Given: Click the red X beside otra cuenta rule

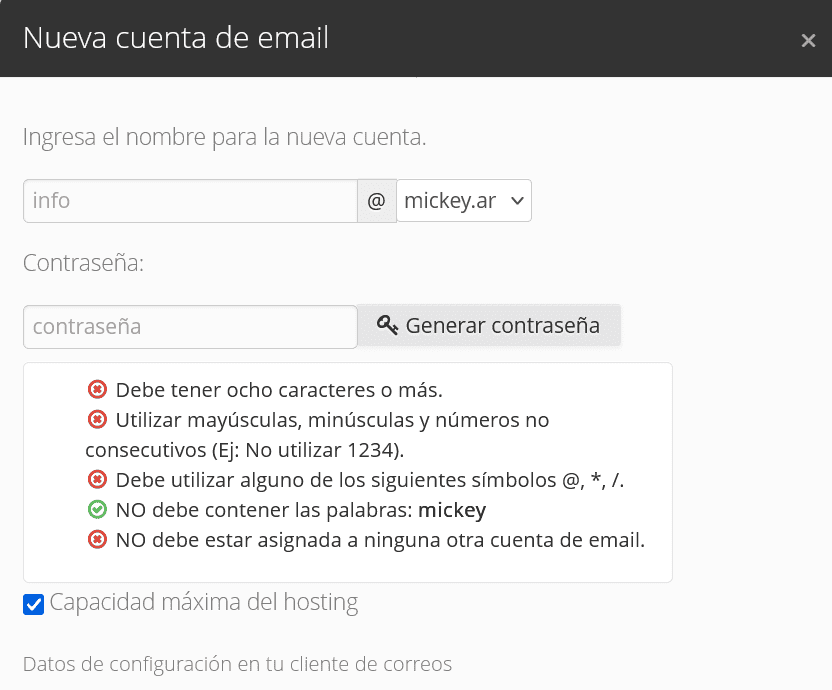Looking at the screenshot, I should pos(97,540).
